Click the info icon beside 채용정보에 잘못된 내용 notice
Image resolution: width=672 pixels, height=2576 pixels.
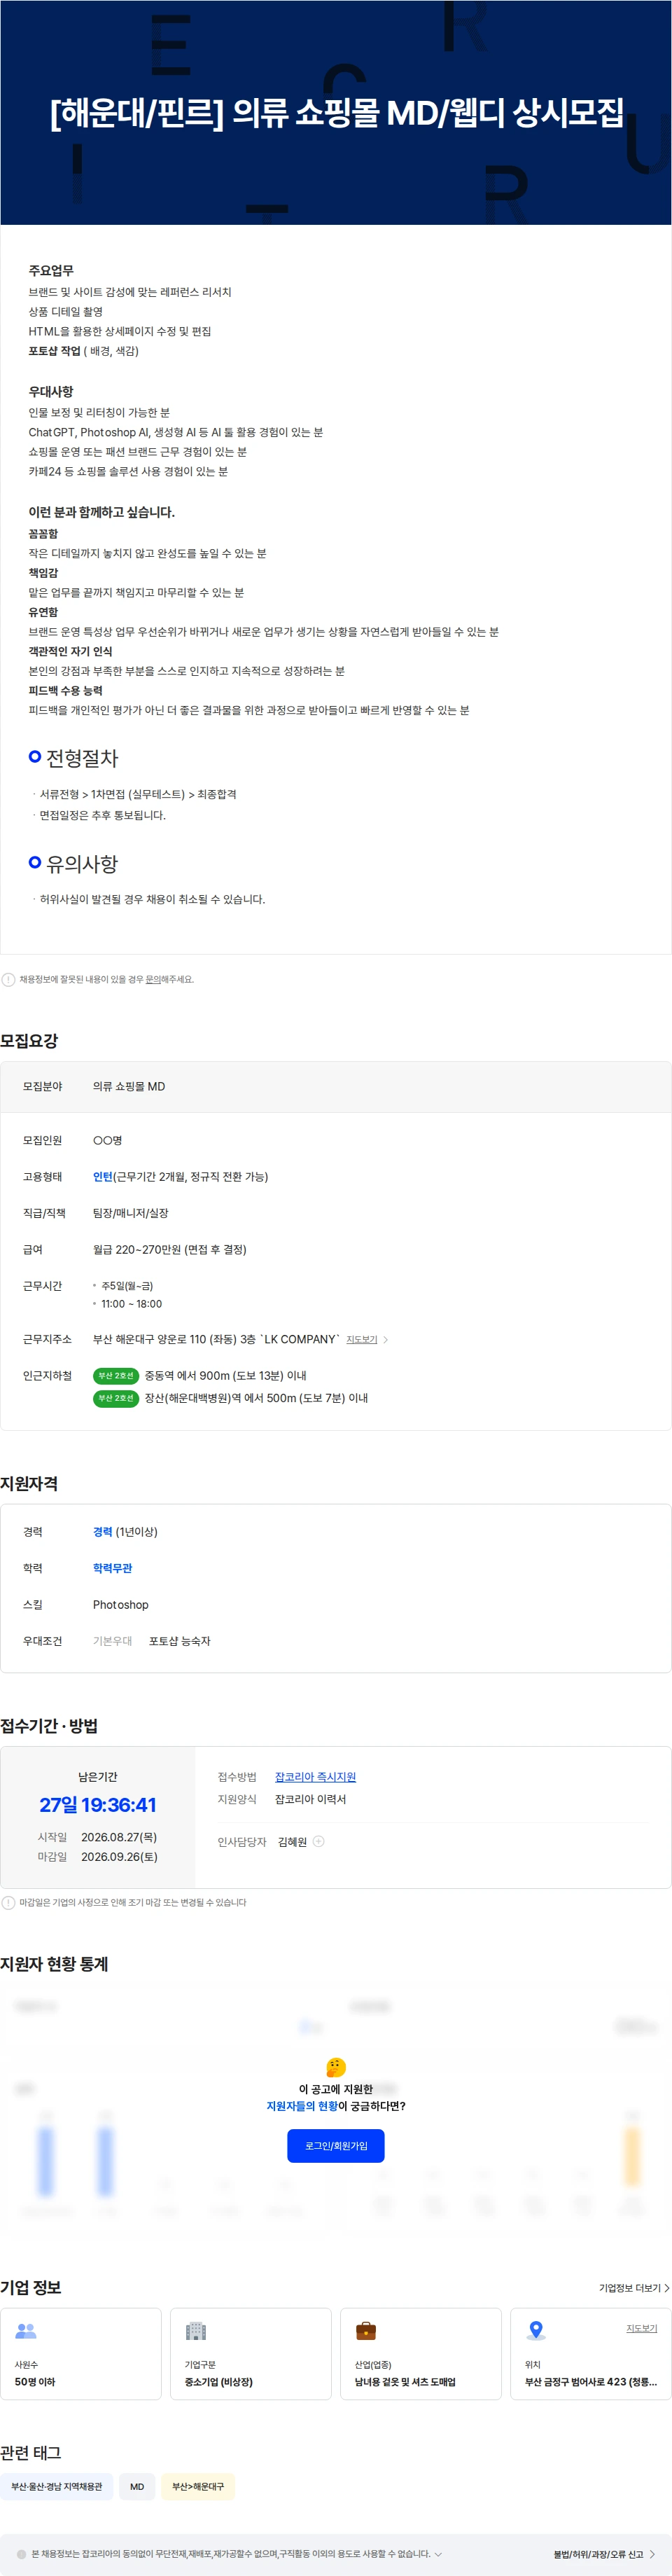click(x=8, y=979)
